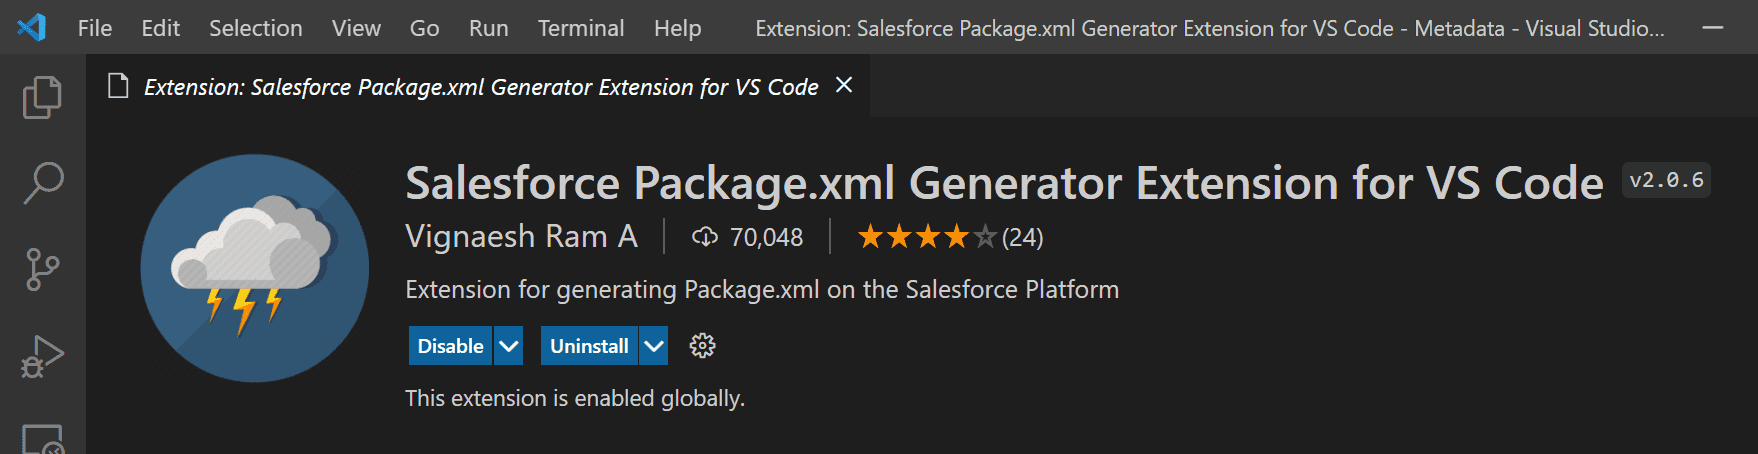1758x454 pixels.
Task: Click the 'Extension for generating Package.xml' description
Action: (x=762, y=289)
